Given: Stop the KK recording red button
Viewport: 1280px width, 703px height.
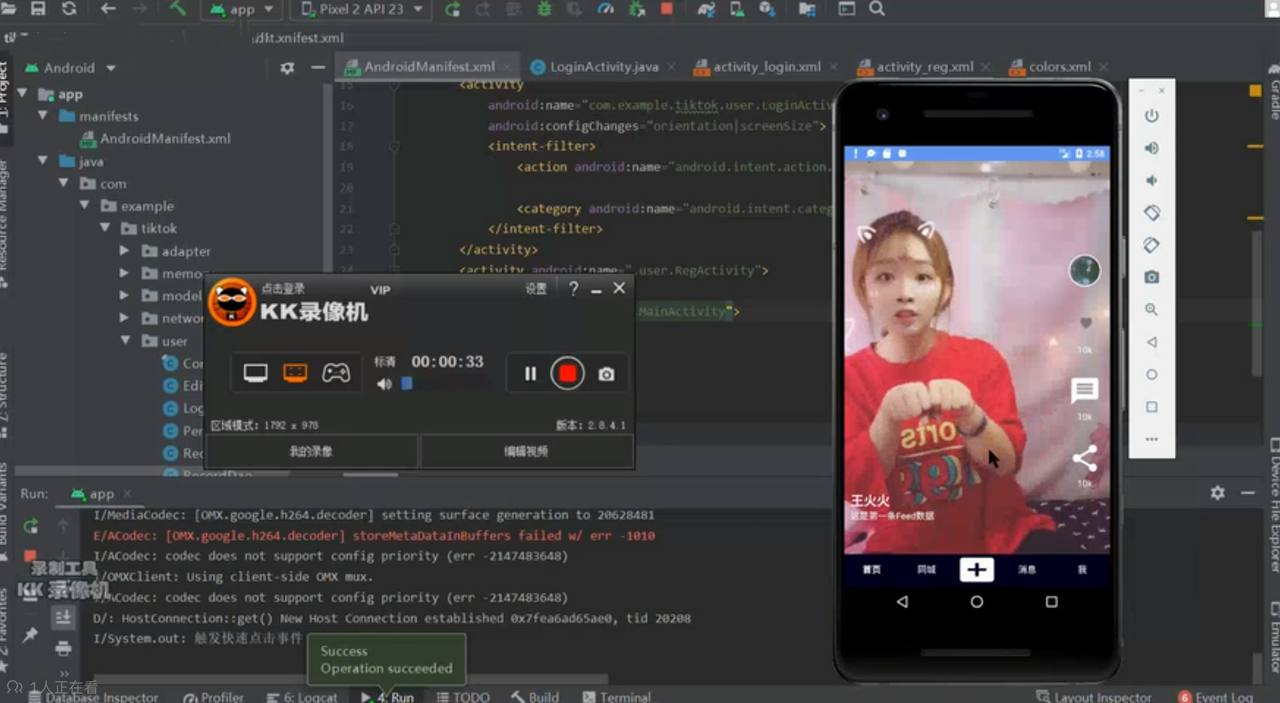Looking at the screenshot, I should click(x=567, y=374).
